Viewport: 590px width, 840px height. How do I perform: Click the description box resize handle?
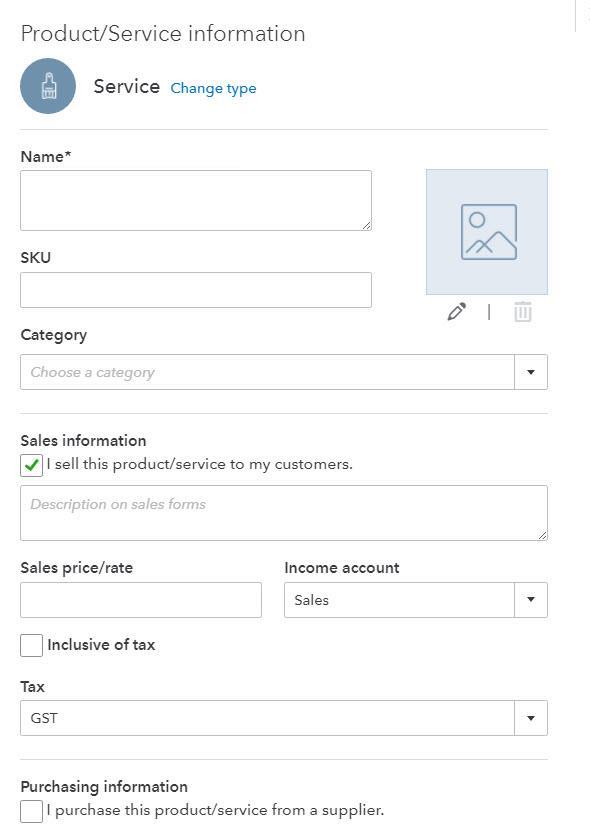(542, 535)
